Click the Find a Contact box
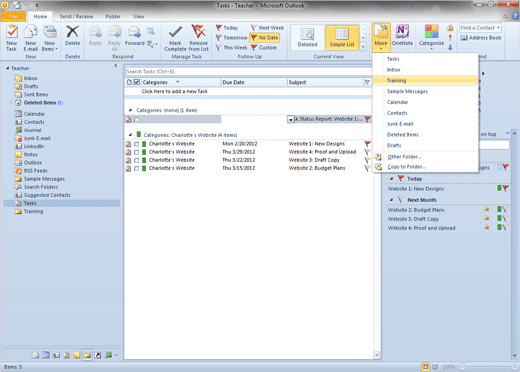This screenshot has height=372, width=520. click(480, 28)
